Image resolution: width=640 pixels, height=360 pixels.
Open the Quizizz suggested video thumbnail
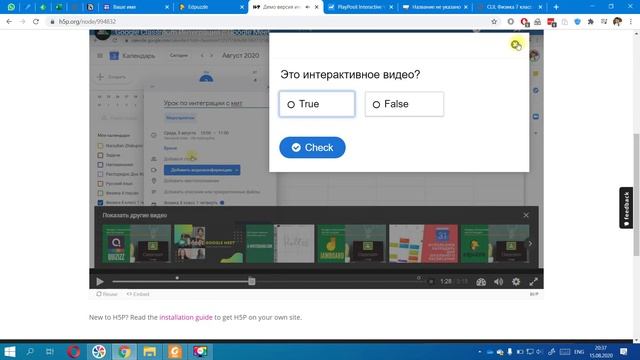[137, 244]
